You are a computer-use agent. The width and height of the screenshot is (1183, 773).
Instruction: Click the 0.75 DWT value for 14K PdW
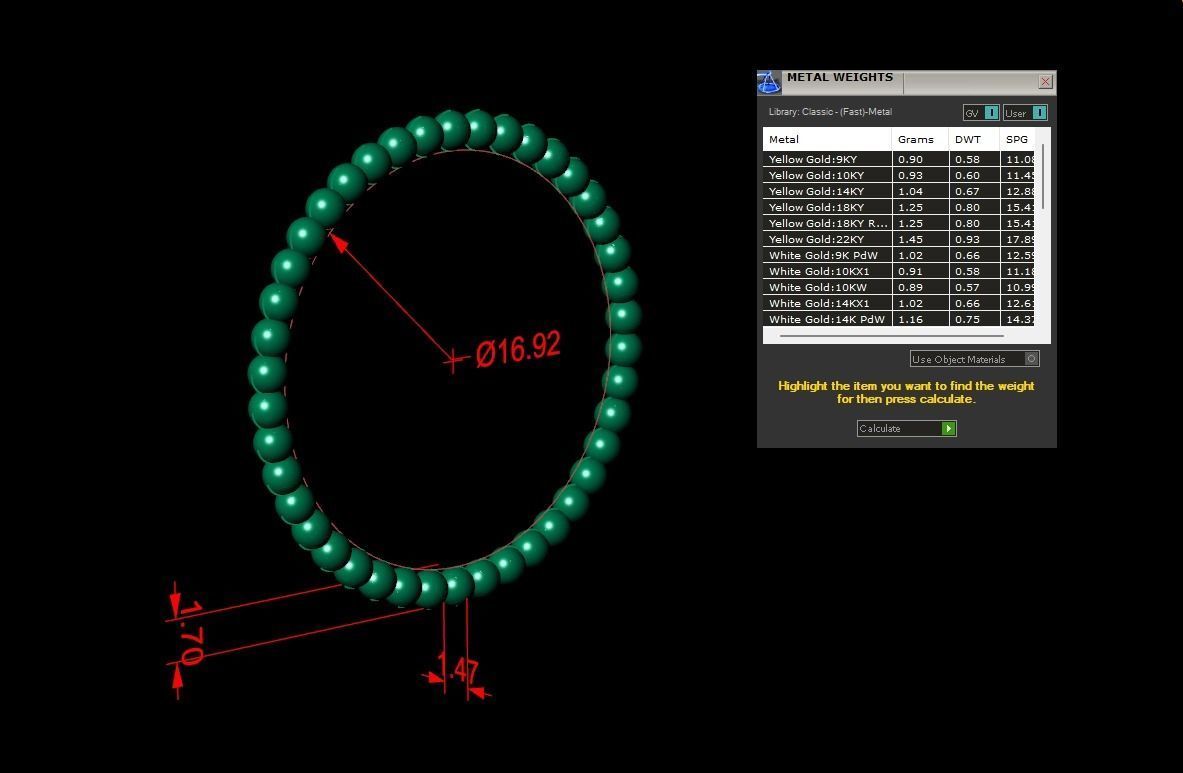pos(967,319)
